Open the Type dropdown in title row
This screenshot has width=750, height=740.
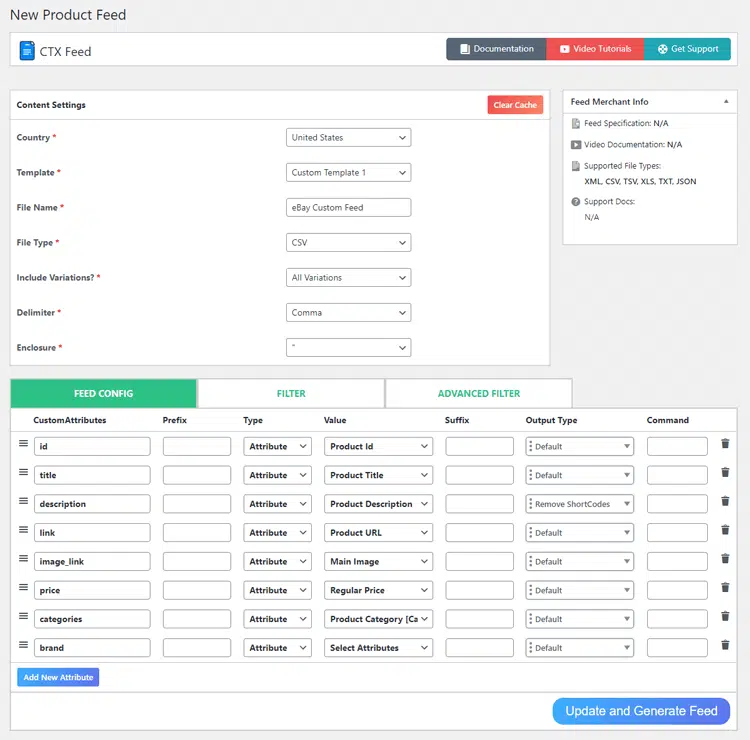pos(277,475)
